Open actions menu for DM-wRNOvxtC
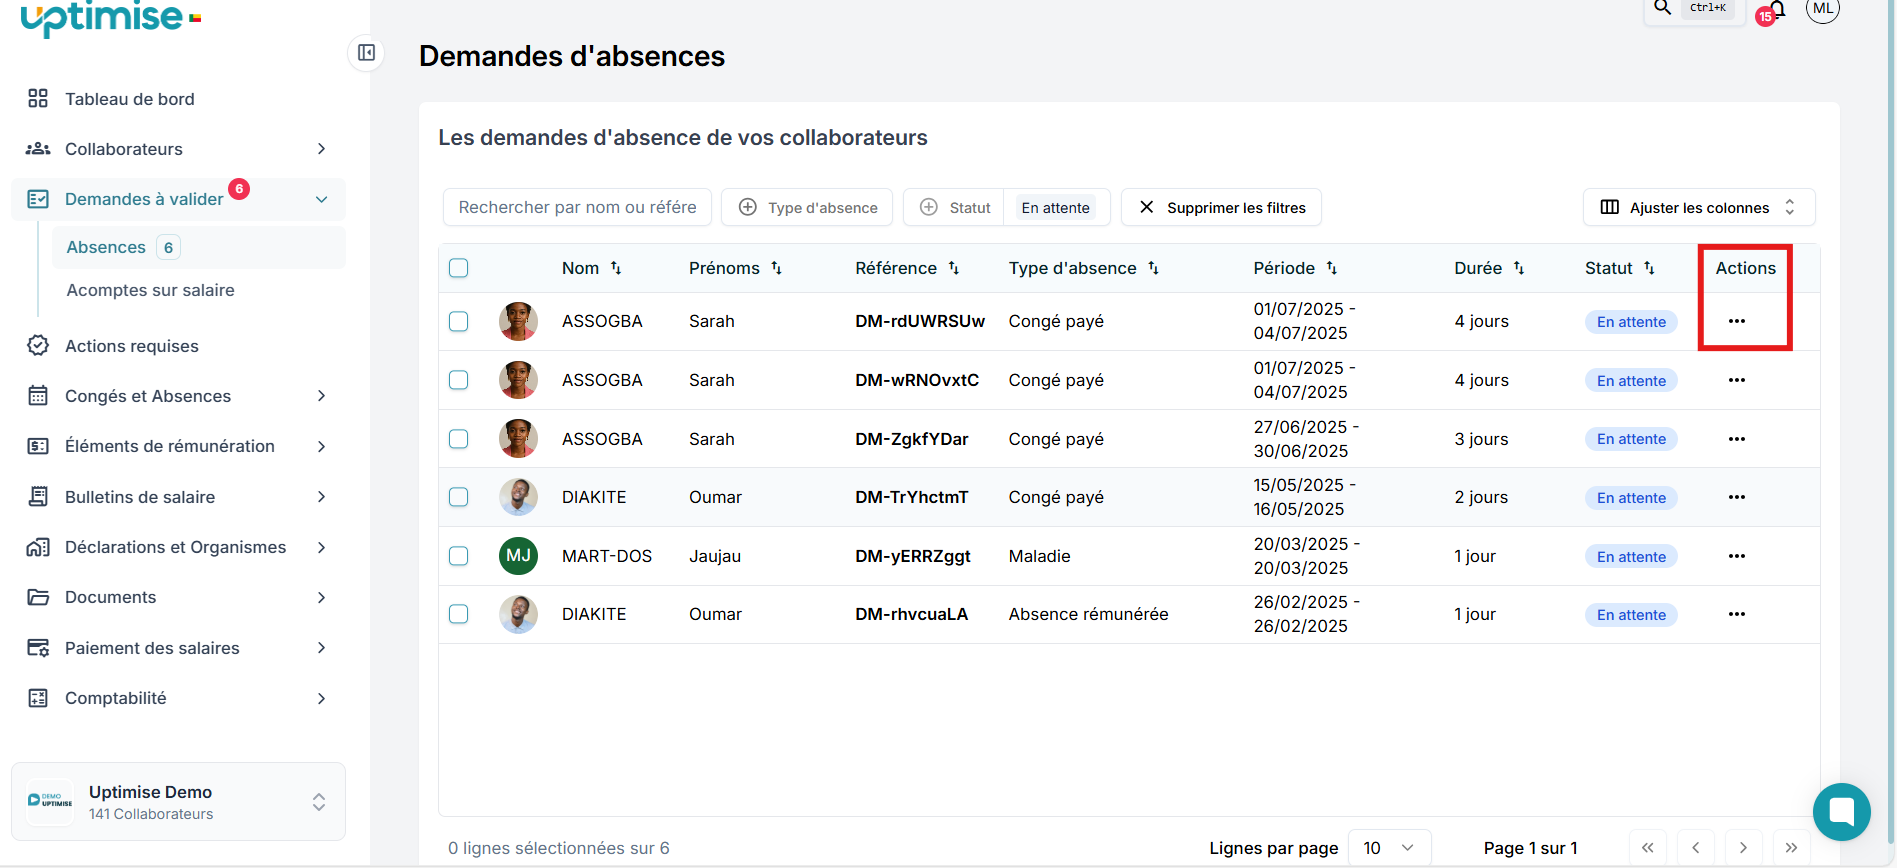The height and width of the screenshot is (868, 1897). tap(1737, 380)
